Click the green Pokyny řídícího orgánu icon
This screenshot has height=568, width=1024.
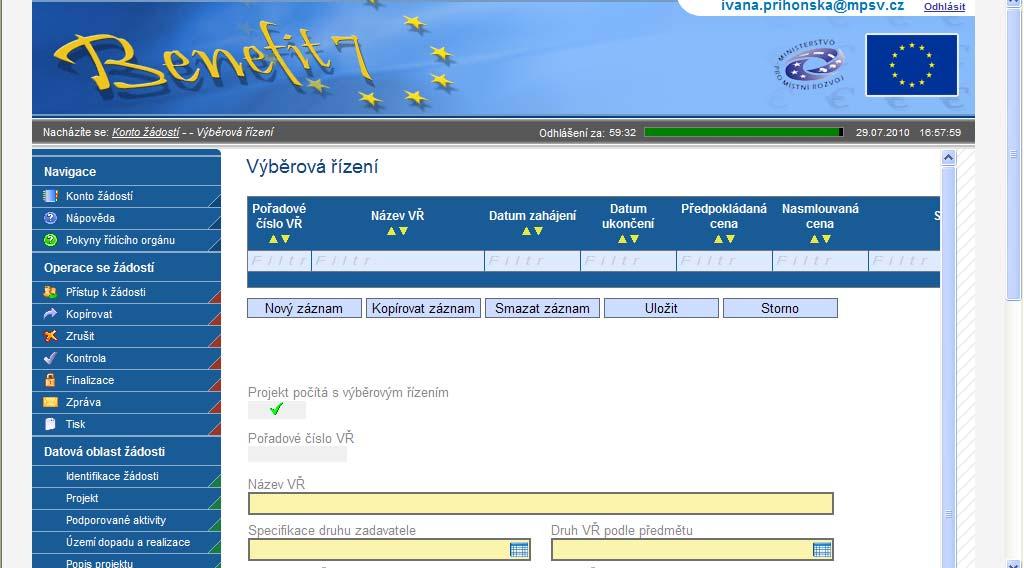[50, 240]
